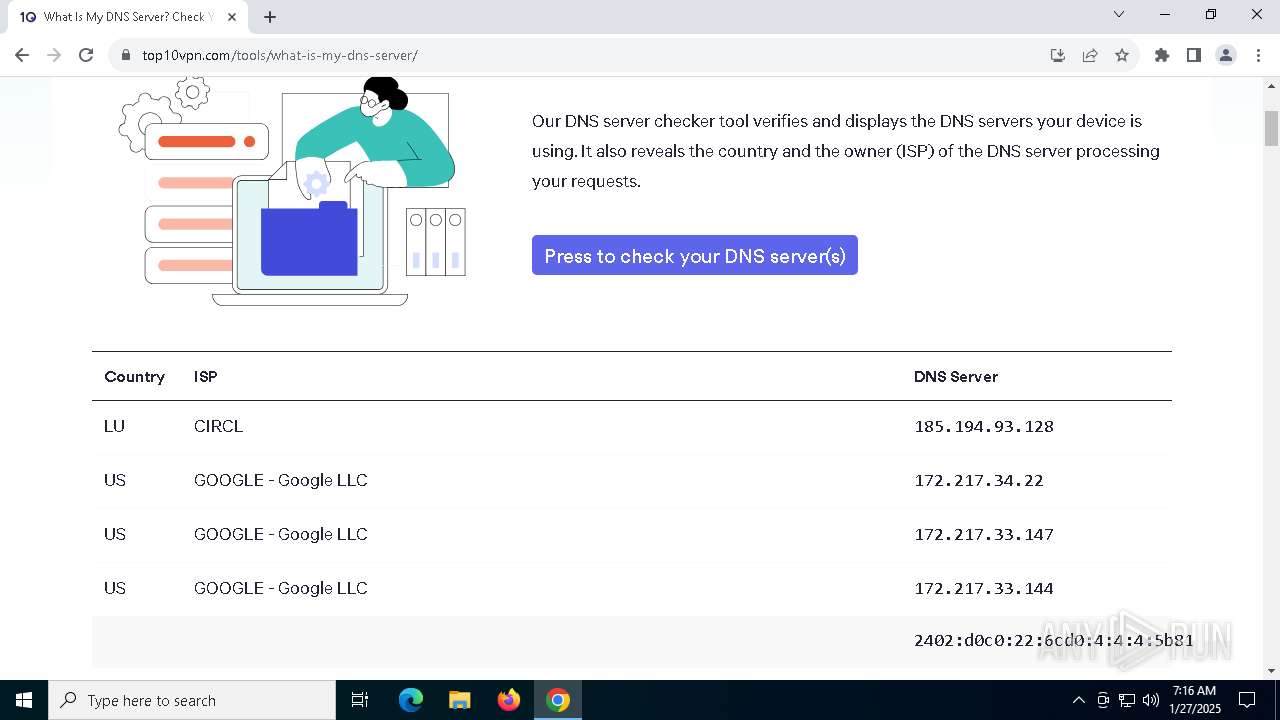Select IP address 172.217.34.22
This screenshot has width=1280, height=720.
point(979,480)
